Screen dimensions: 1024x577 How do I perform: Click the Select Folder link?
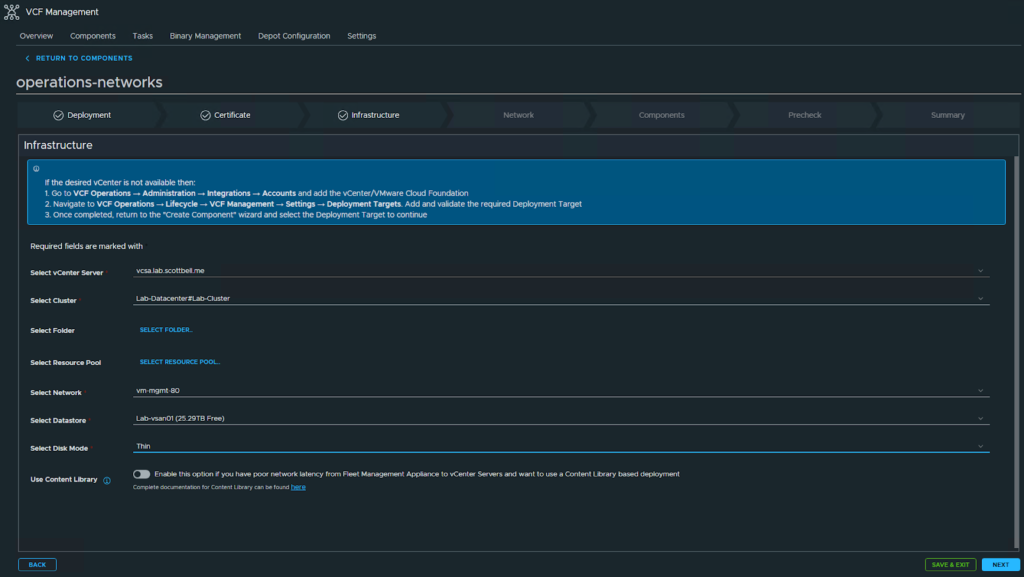pyautogui.click(x=166, y=330)
